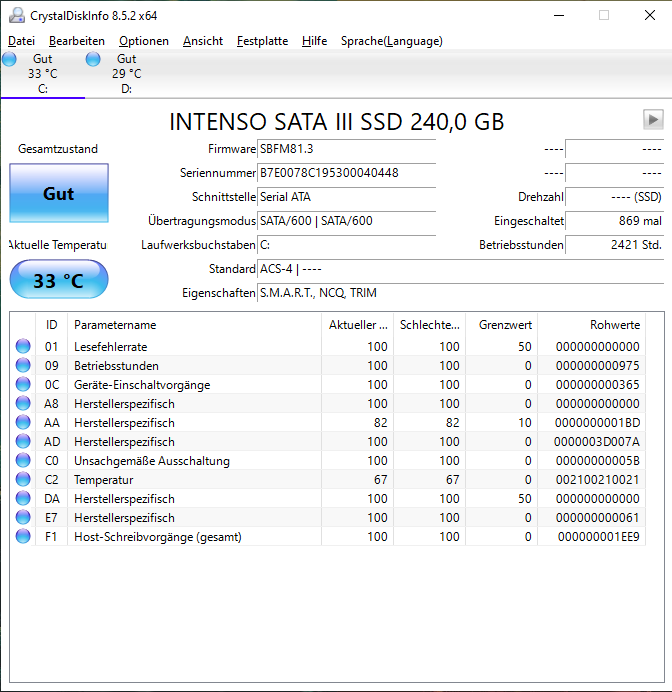The width and height of the screenshot is (672, 692).
Task: Click the blue Gut health status button
Action: click(59, 193)
